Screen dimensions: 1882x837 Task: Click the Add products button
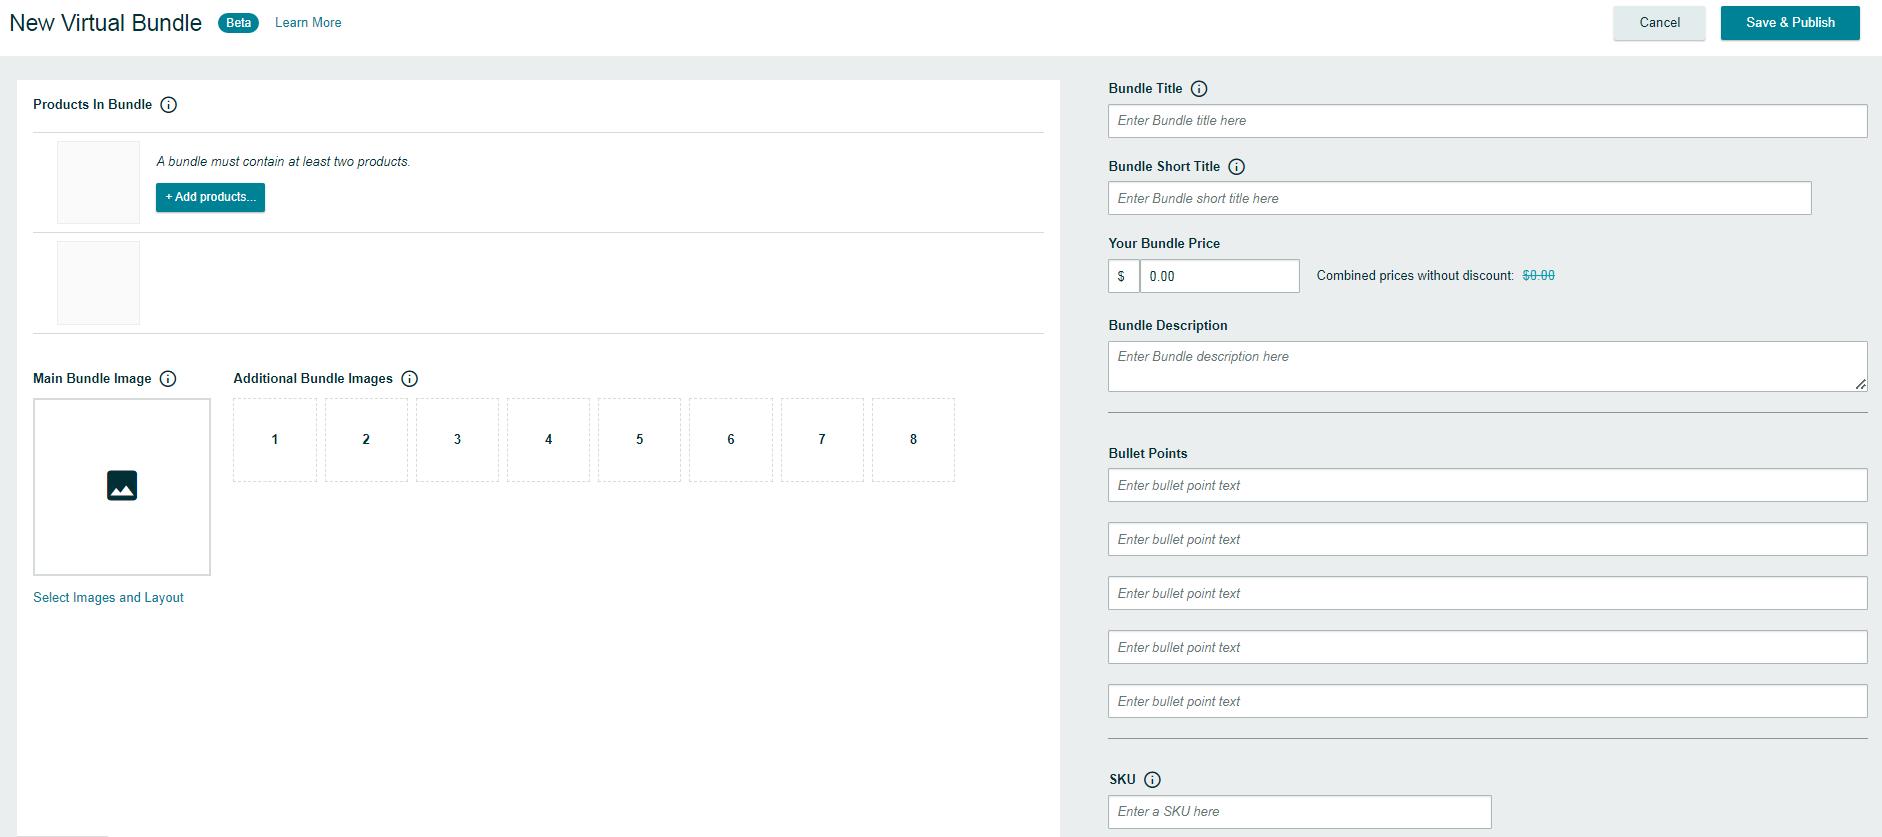click(210, 197)
